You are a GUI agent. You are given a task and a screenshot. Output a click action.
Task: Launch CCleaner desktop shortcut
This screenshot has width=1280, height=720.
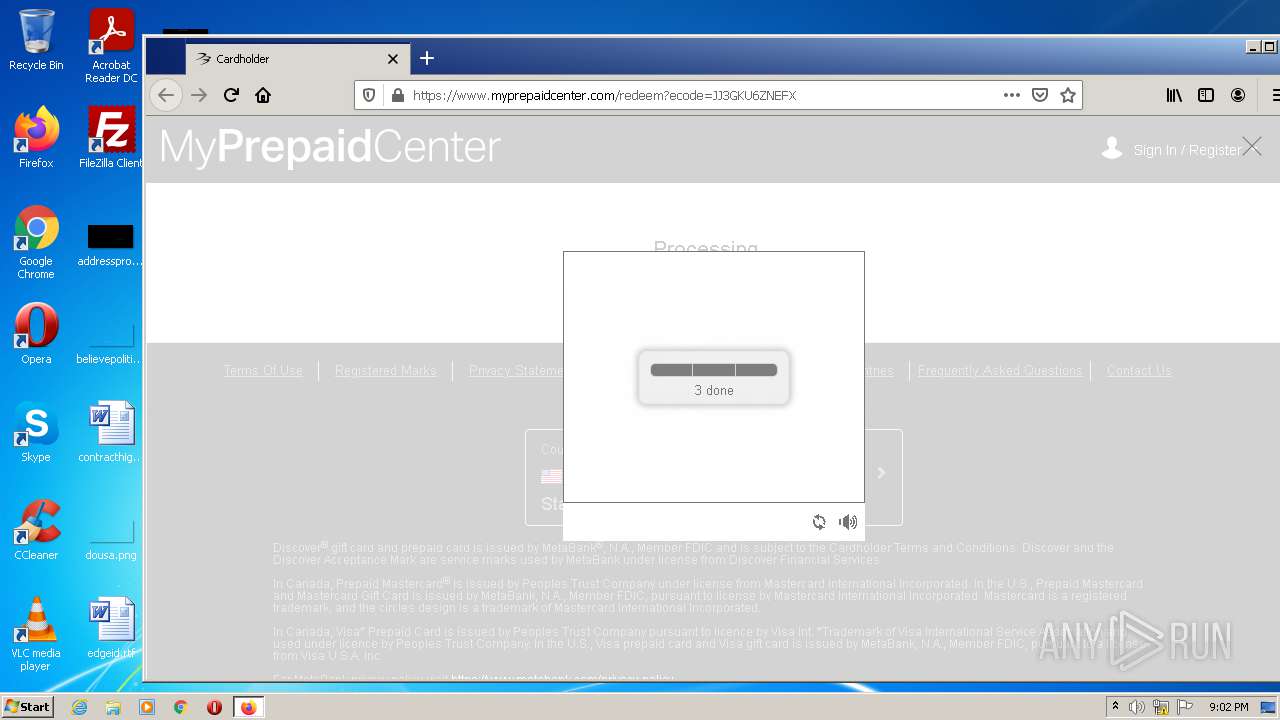pos(36,530)
